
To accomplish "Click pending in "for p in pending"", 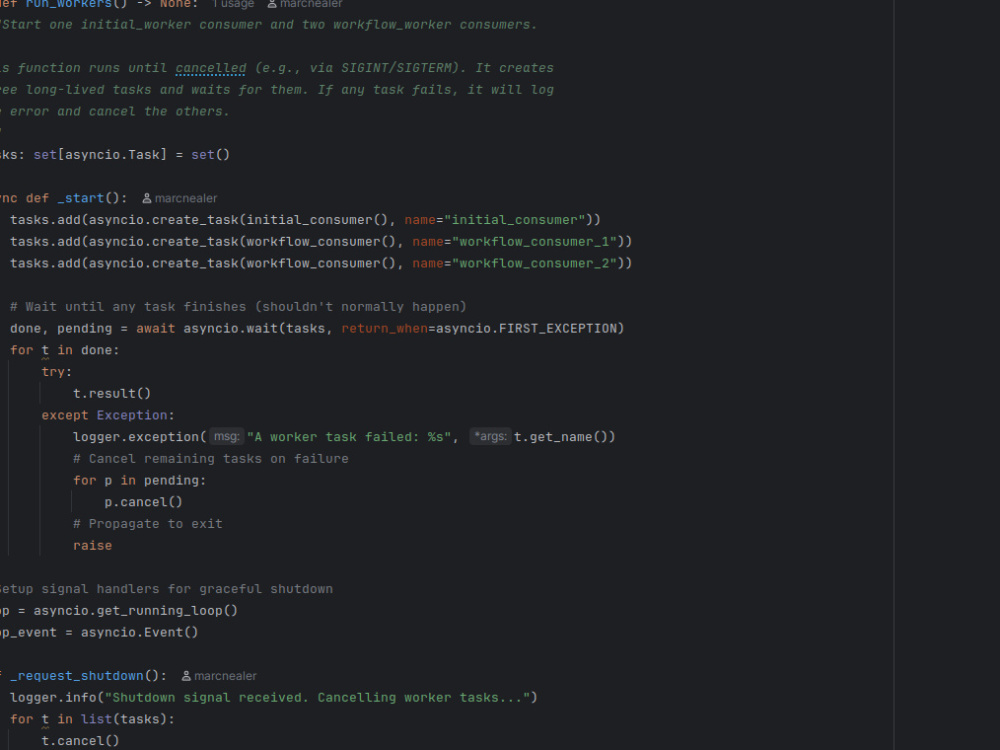I will tap(172, 480).
